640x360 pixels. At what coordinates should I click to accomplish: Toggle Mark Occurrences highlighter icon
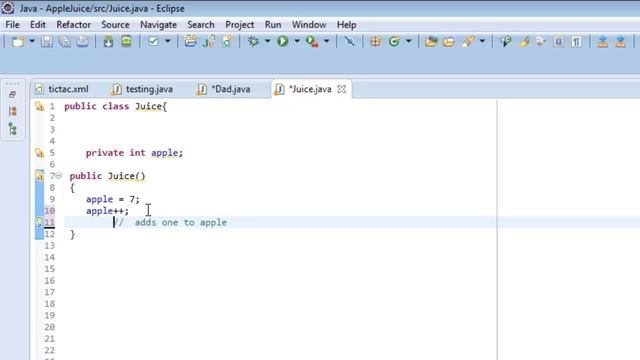(x=524, y=42)
